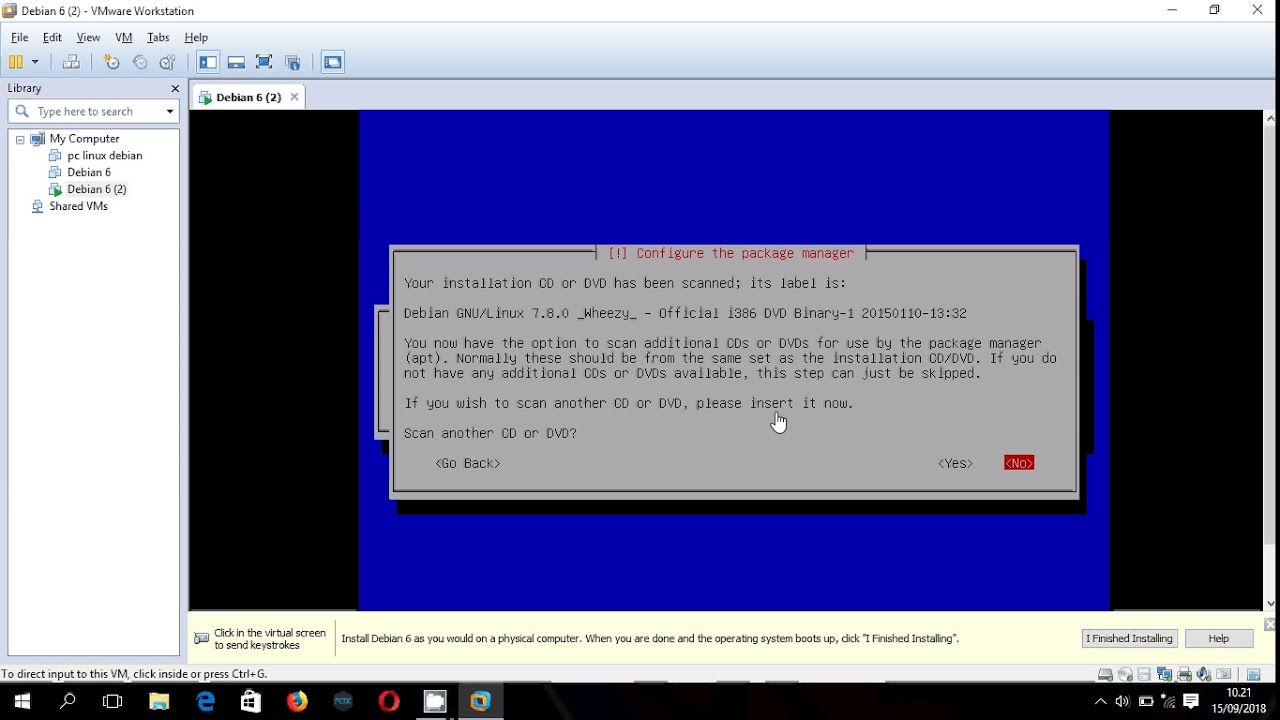Click the I Finished Installing button
This screenshot has width=1280, height=720.
1130,638
